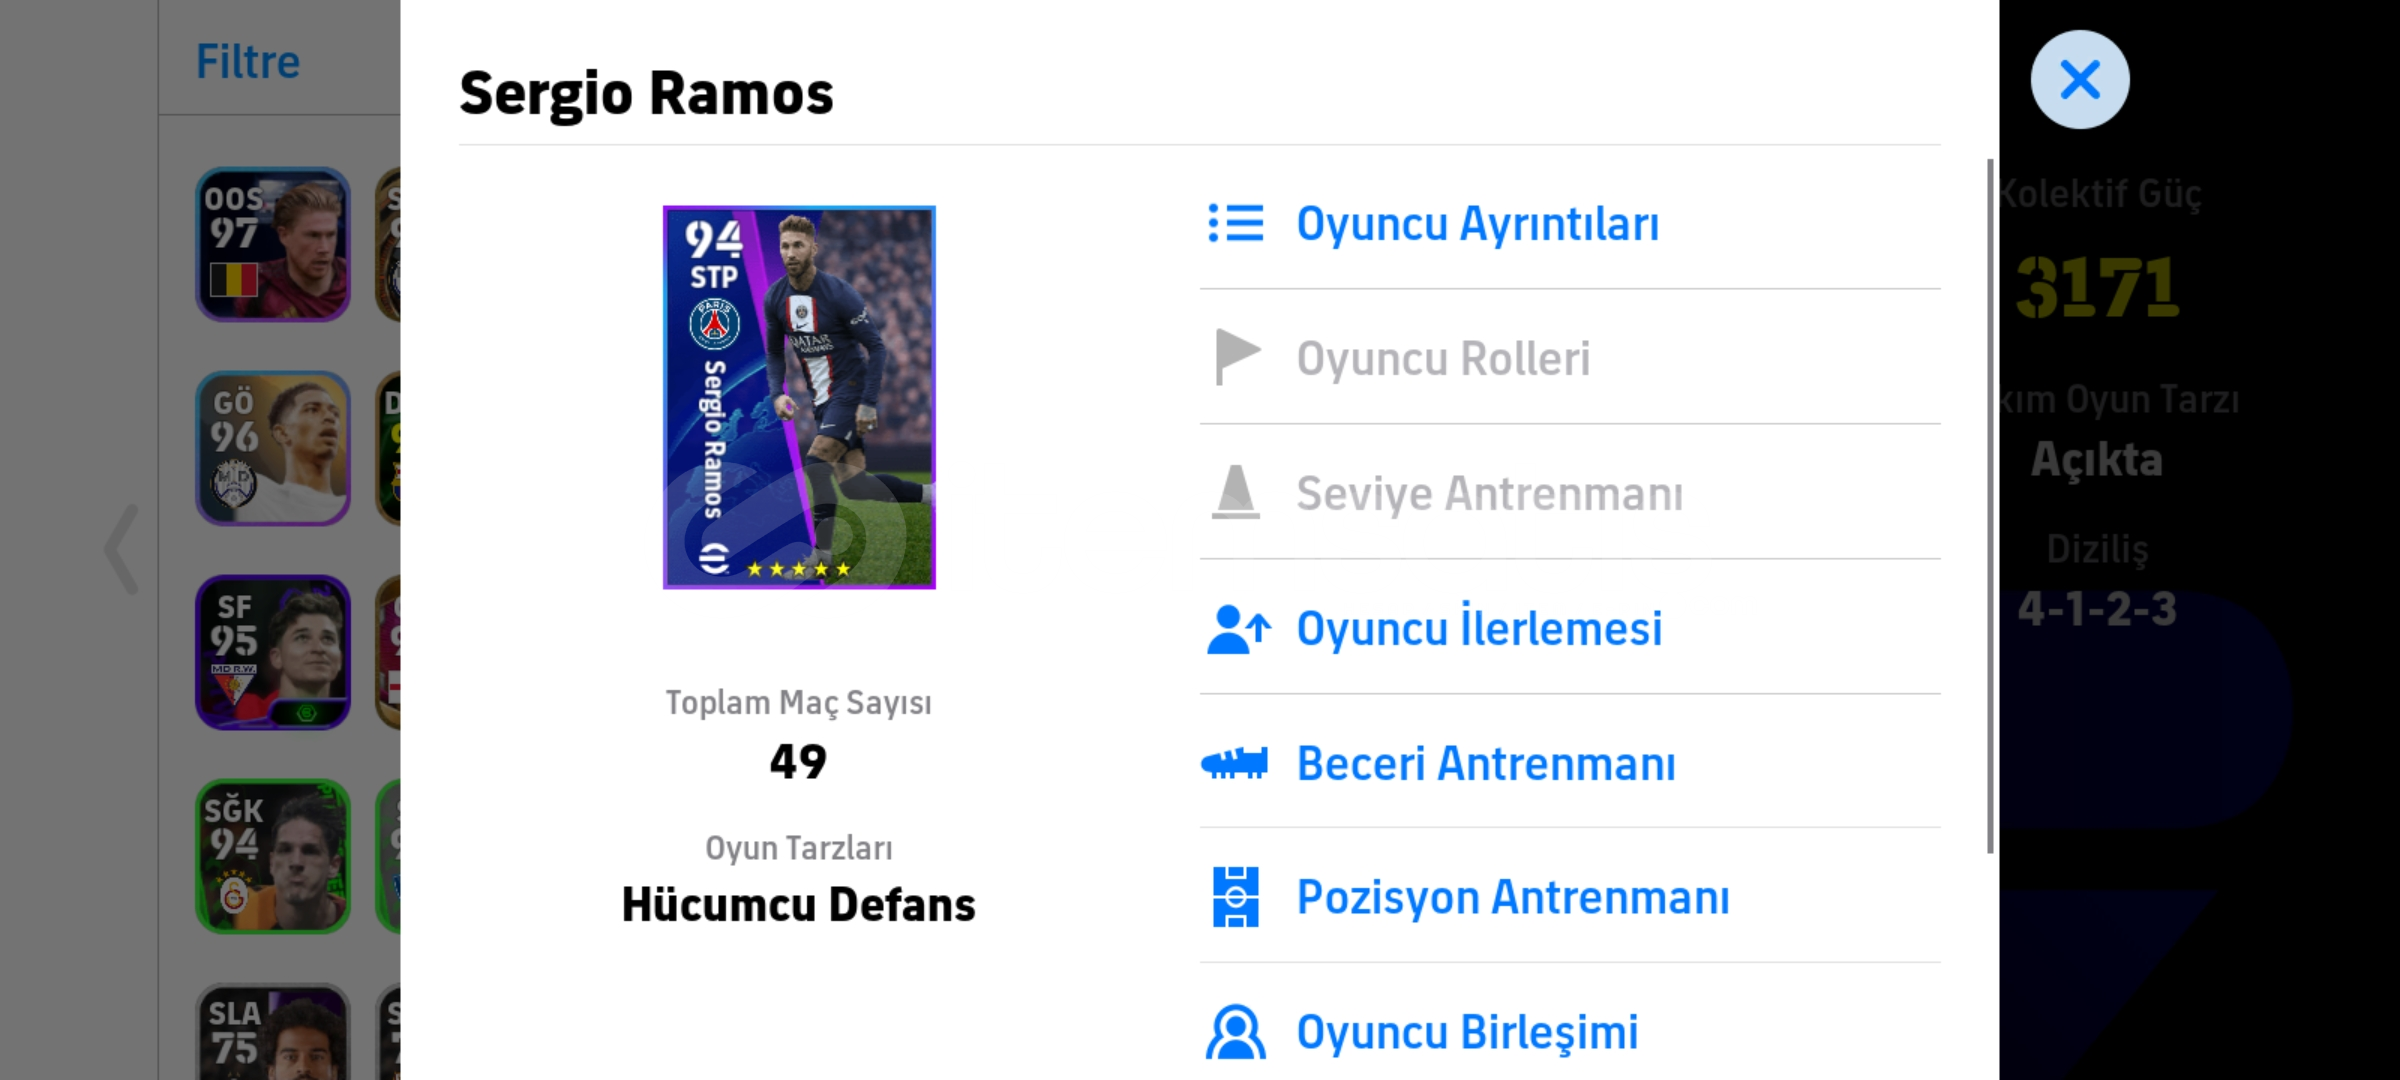
Task: Click the person-arrow icon for Oyuncu İlerlemesi
Action: [1238, 629]
